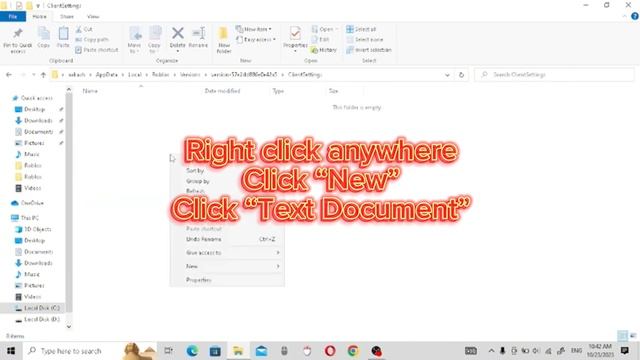Click taskbar Type here to search box
Screen dimensions: 640x360
coord(89,351)
